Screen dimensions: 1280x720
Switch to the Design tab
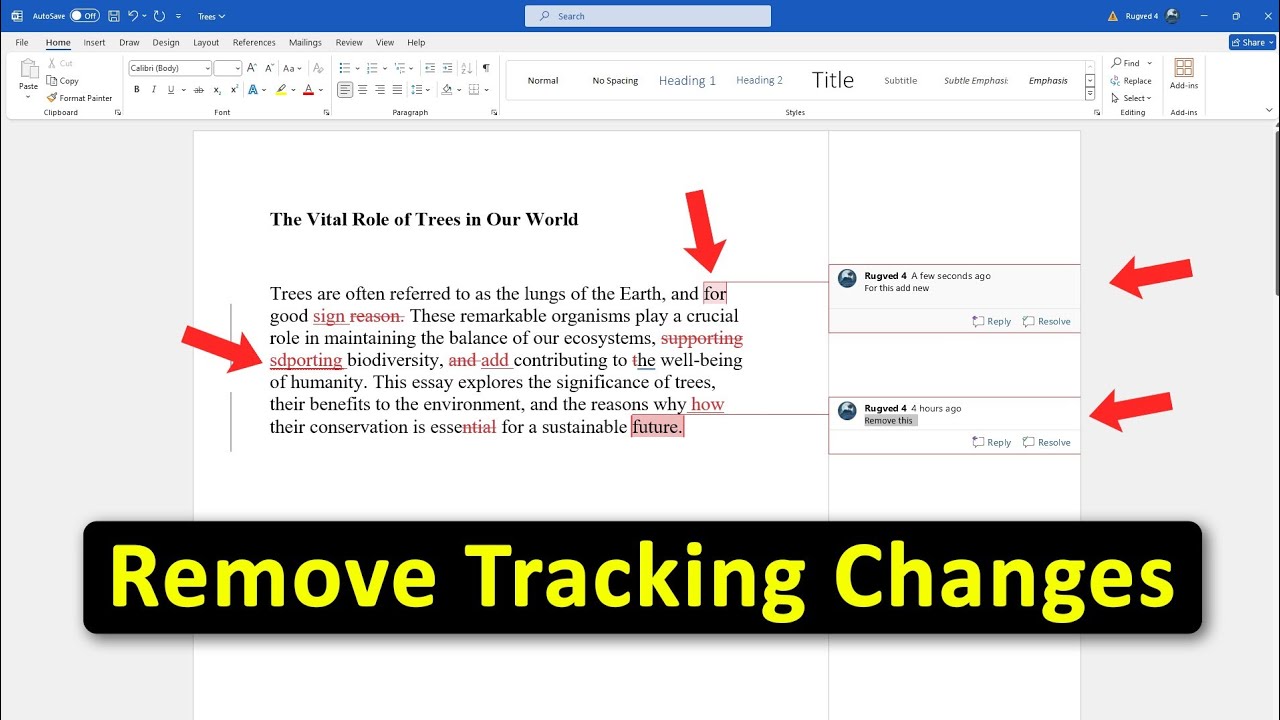[166, 43]
